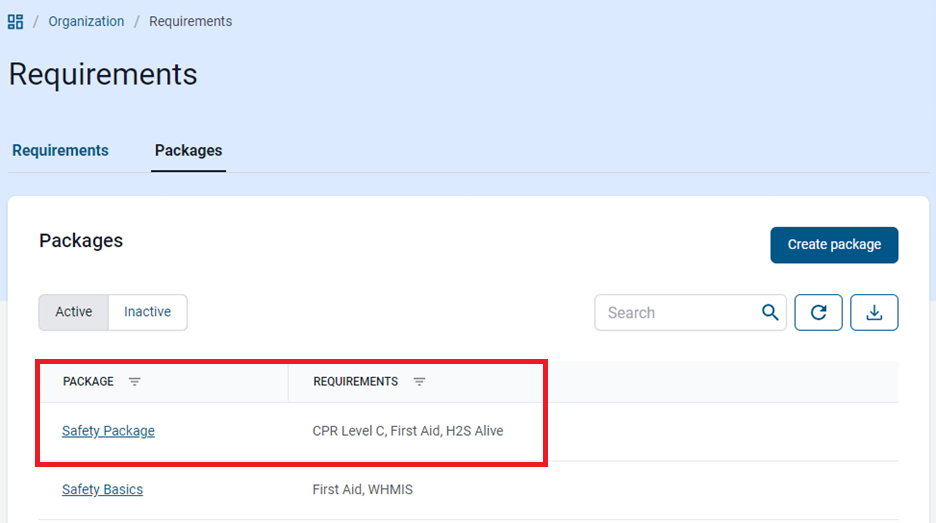Open the Safety Package link
The height and width of the screenshot is (523, 936).
pos(108,431)
